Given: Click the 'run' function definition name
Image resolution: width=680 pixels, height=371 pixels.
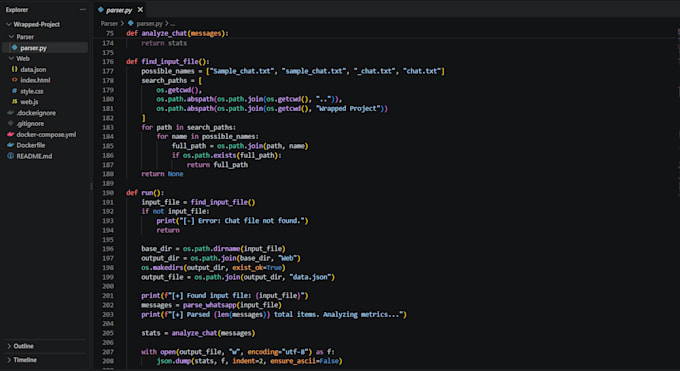Looking at the screenshot, I should tap(147, 193).
